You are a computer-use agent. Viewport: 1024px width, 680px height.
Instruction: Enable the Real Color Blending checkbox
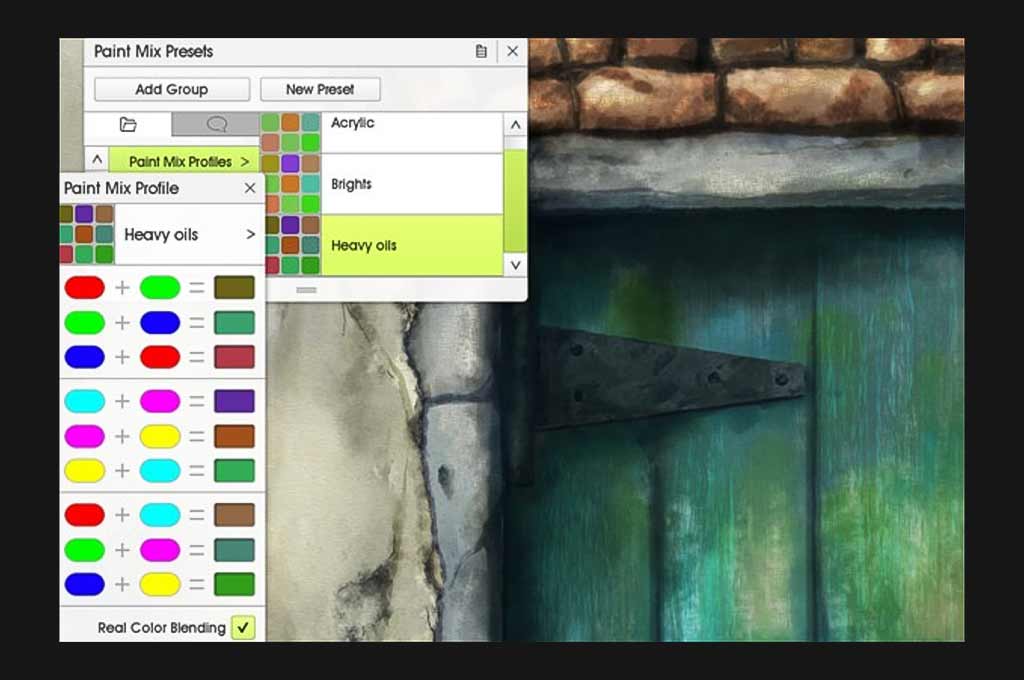coord(242,628)
